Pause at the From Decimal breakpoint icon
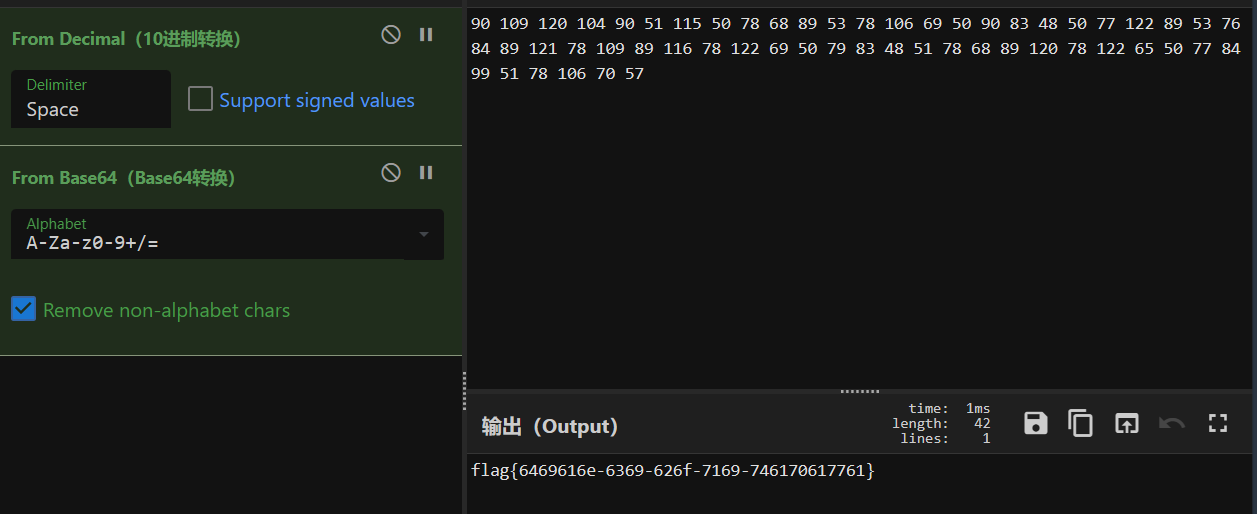1257x514 pixels. point(426,35)
